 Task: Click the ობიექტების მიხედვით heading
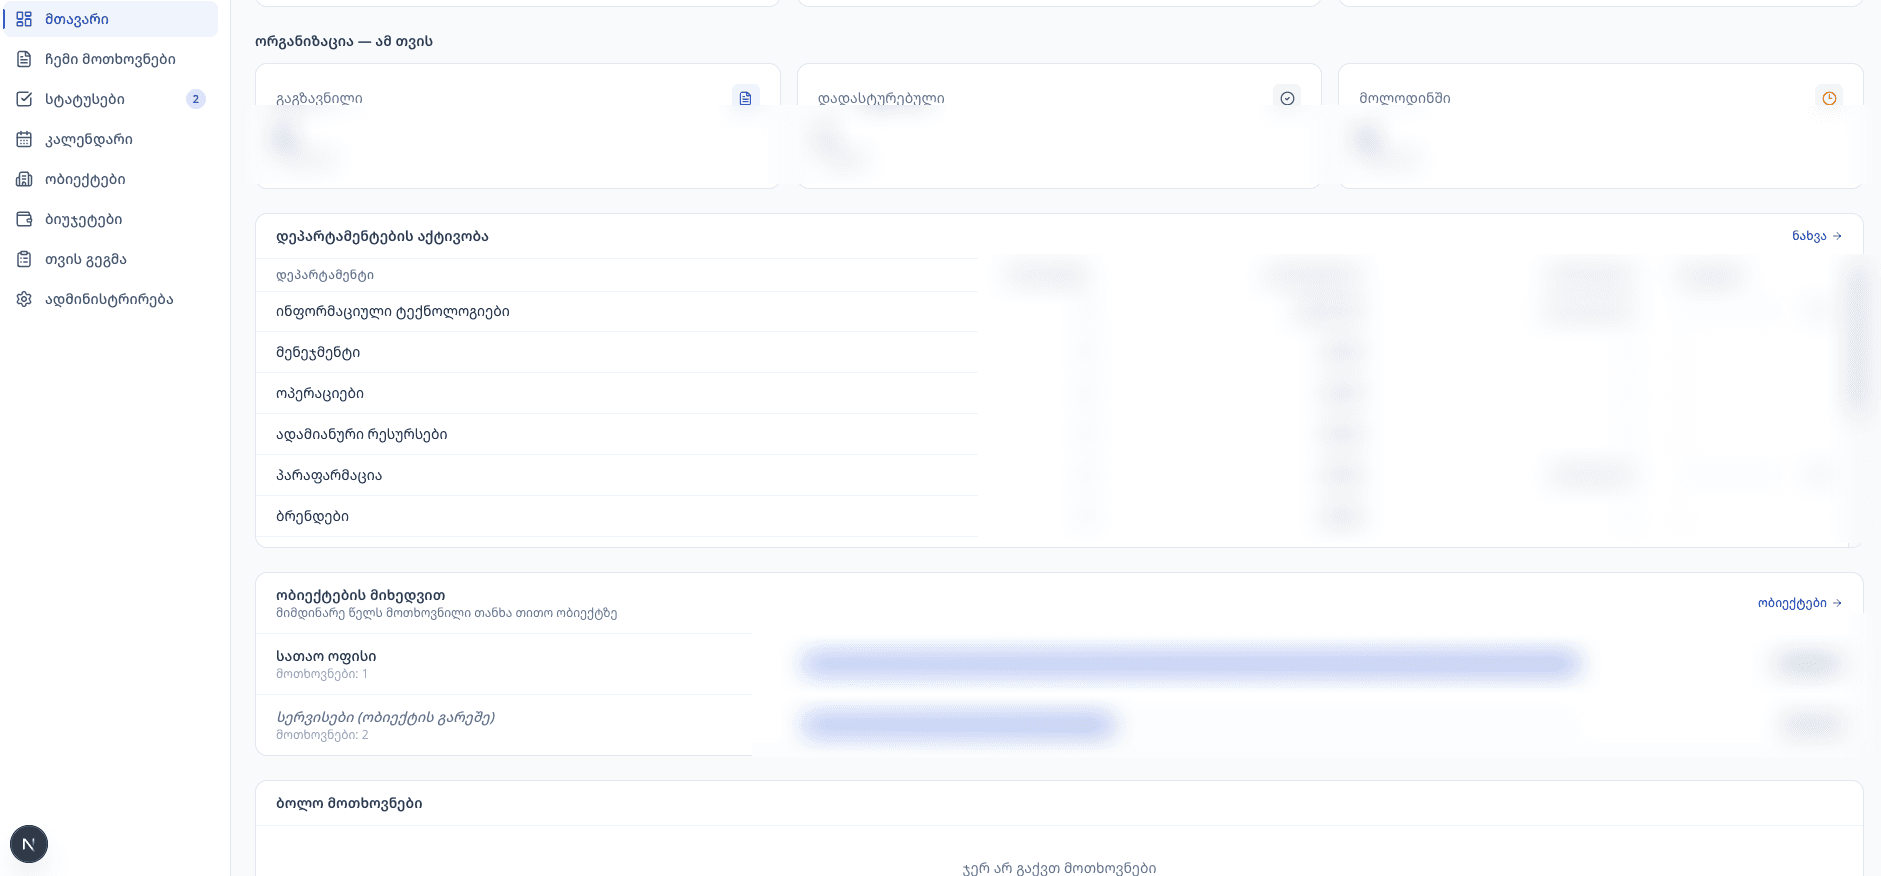click(361, 595)
